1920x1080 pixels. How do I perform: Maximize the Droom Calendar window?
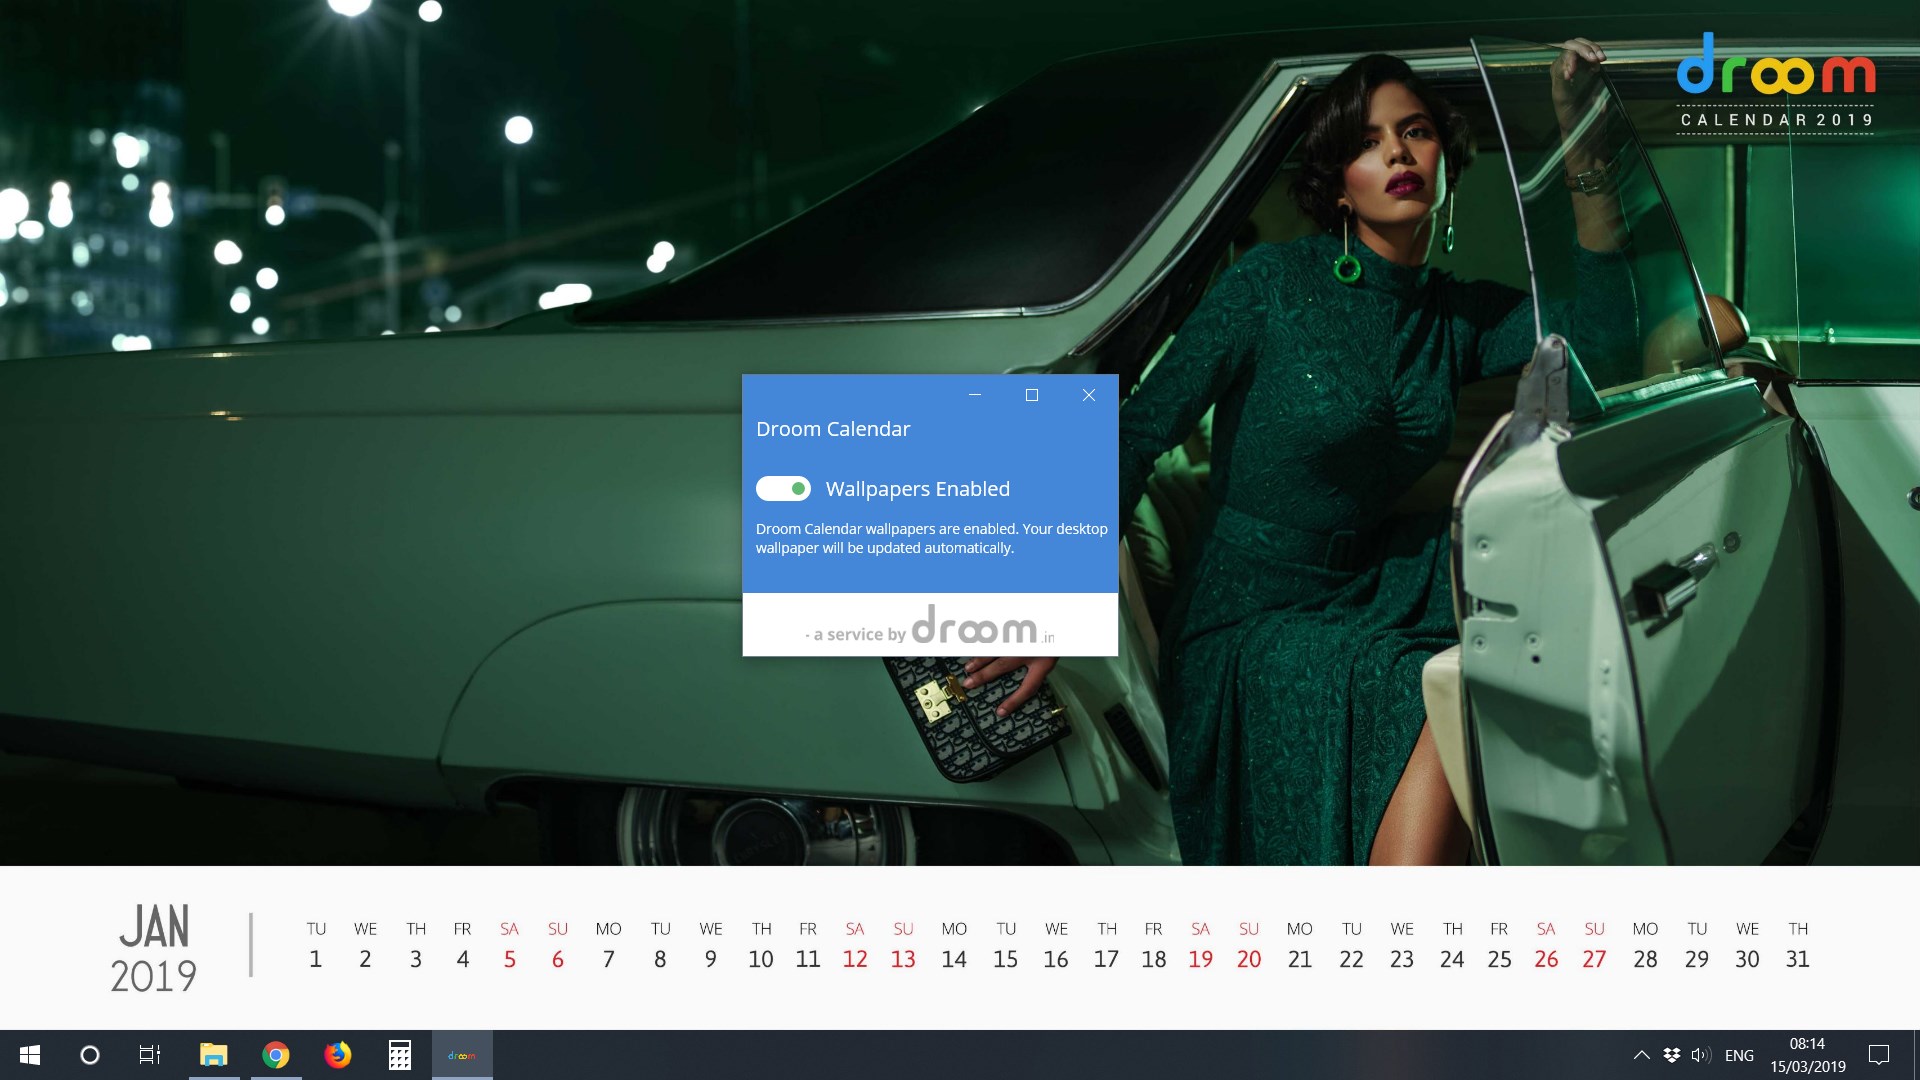1032,395
